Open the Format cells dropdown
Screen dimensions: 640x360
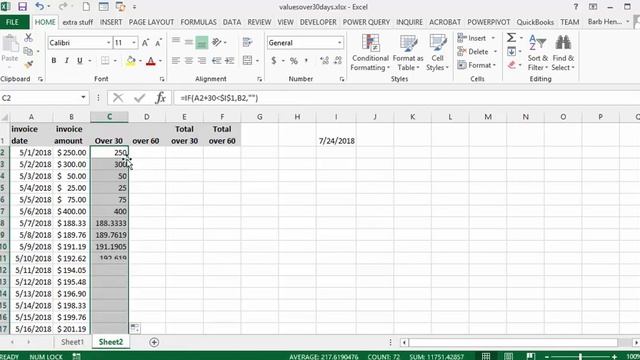click(x=477, y=65)
